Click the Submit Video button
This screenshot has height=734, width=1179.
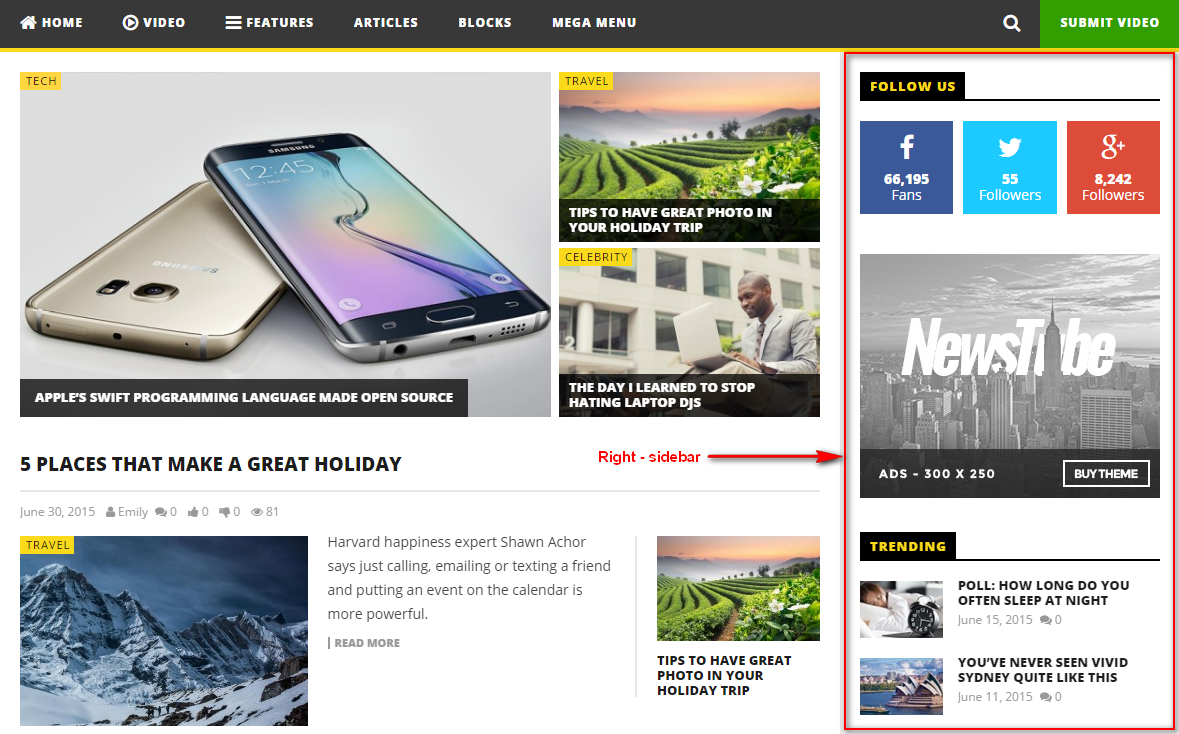pos(1109,23)
